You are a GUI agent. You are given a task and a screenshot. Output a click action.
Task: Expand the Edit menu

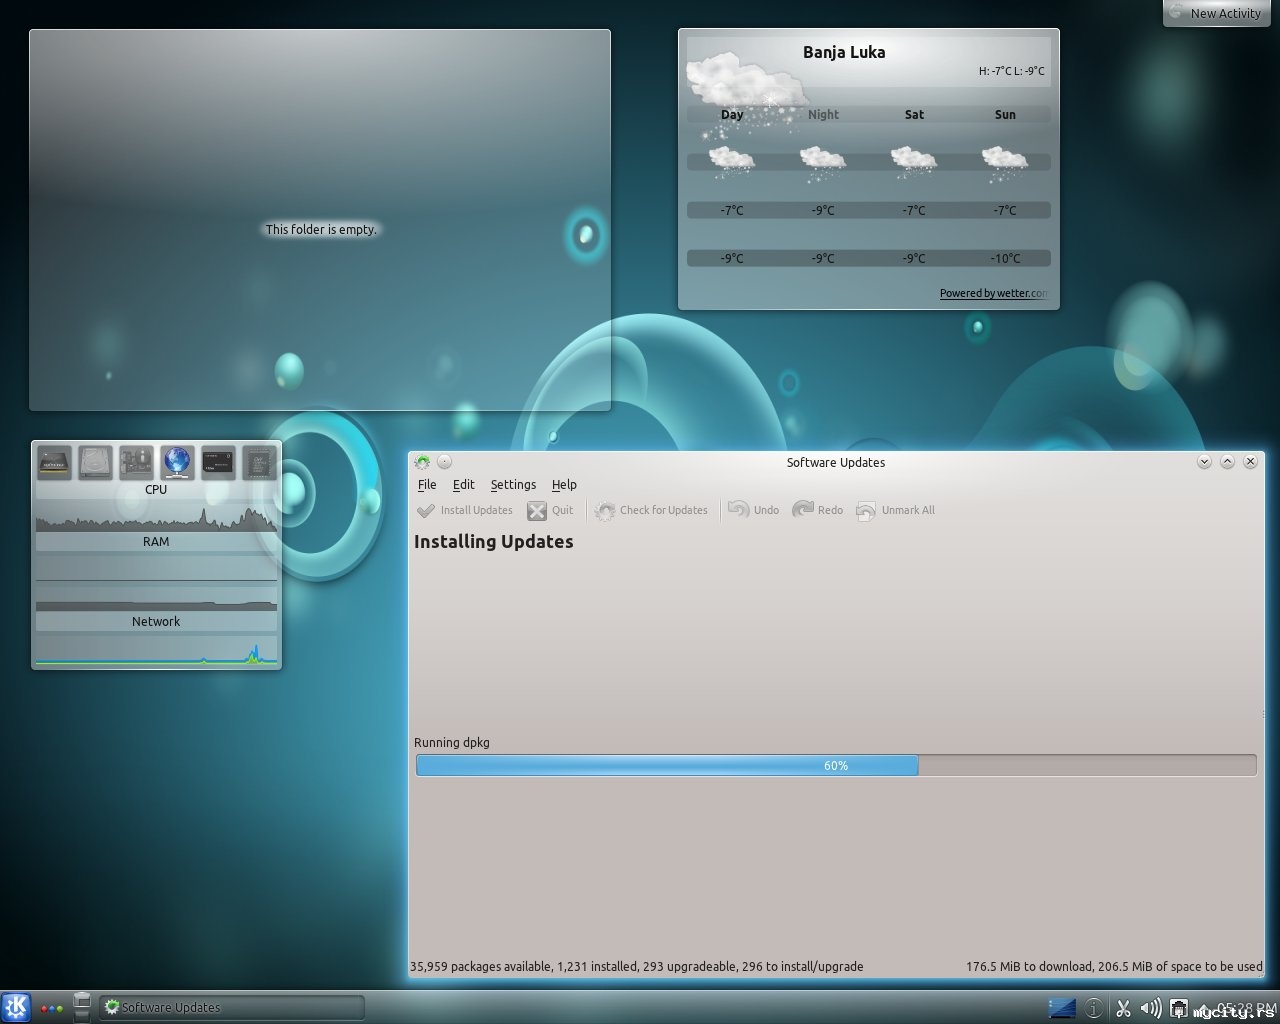(x=463, y=485)
